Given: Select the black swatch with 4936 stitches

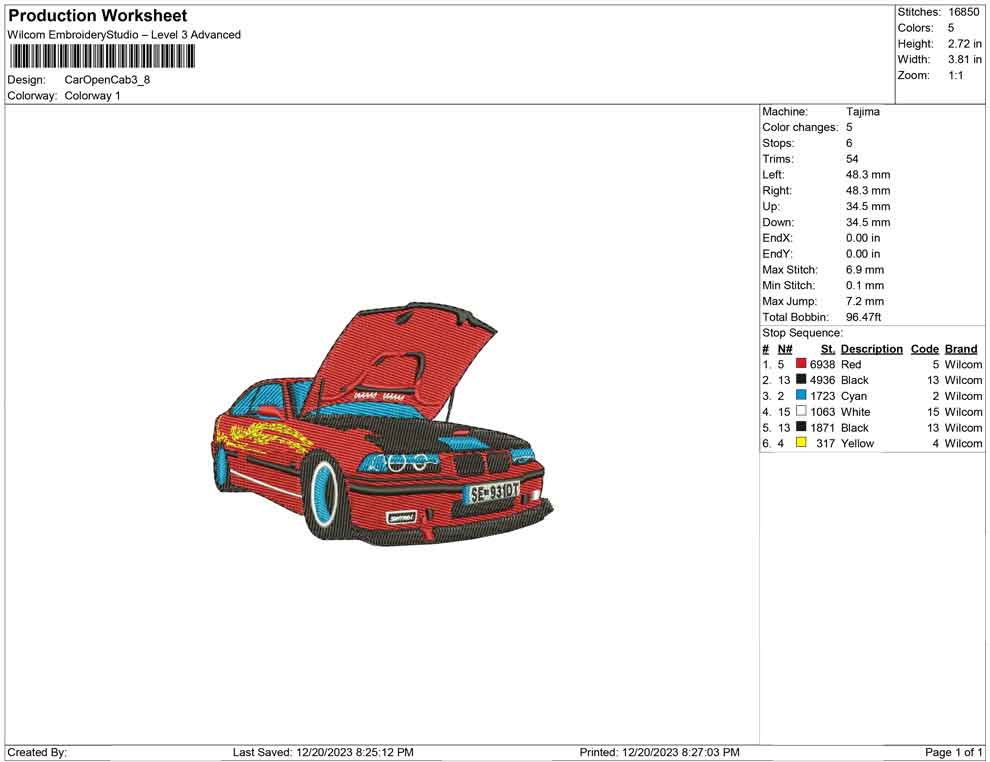Looking at the screenshot, I should (x=801, y=380).
